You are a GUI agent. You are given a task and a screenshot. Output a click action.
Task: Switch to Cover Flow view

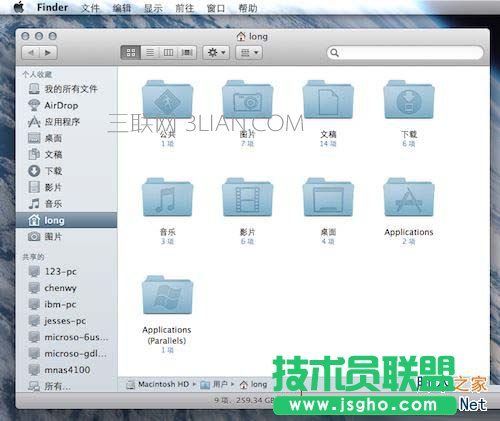coord(187,53)
